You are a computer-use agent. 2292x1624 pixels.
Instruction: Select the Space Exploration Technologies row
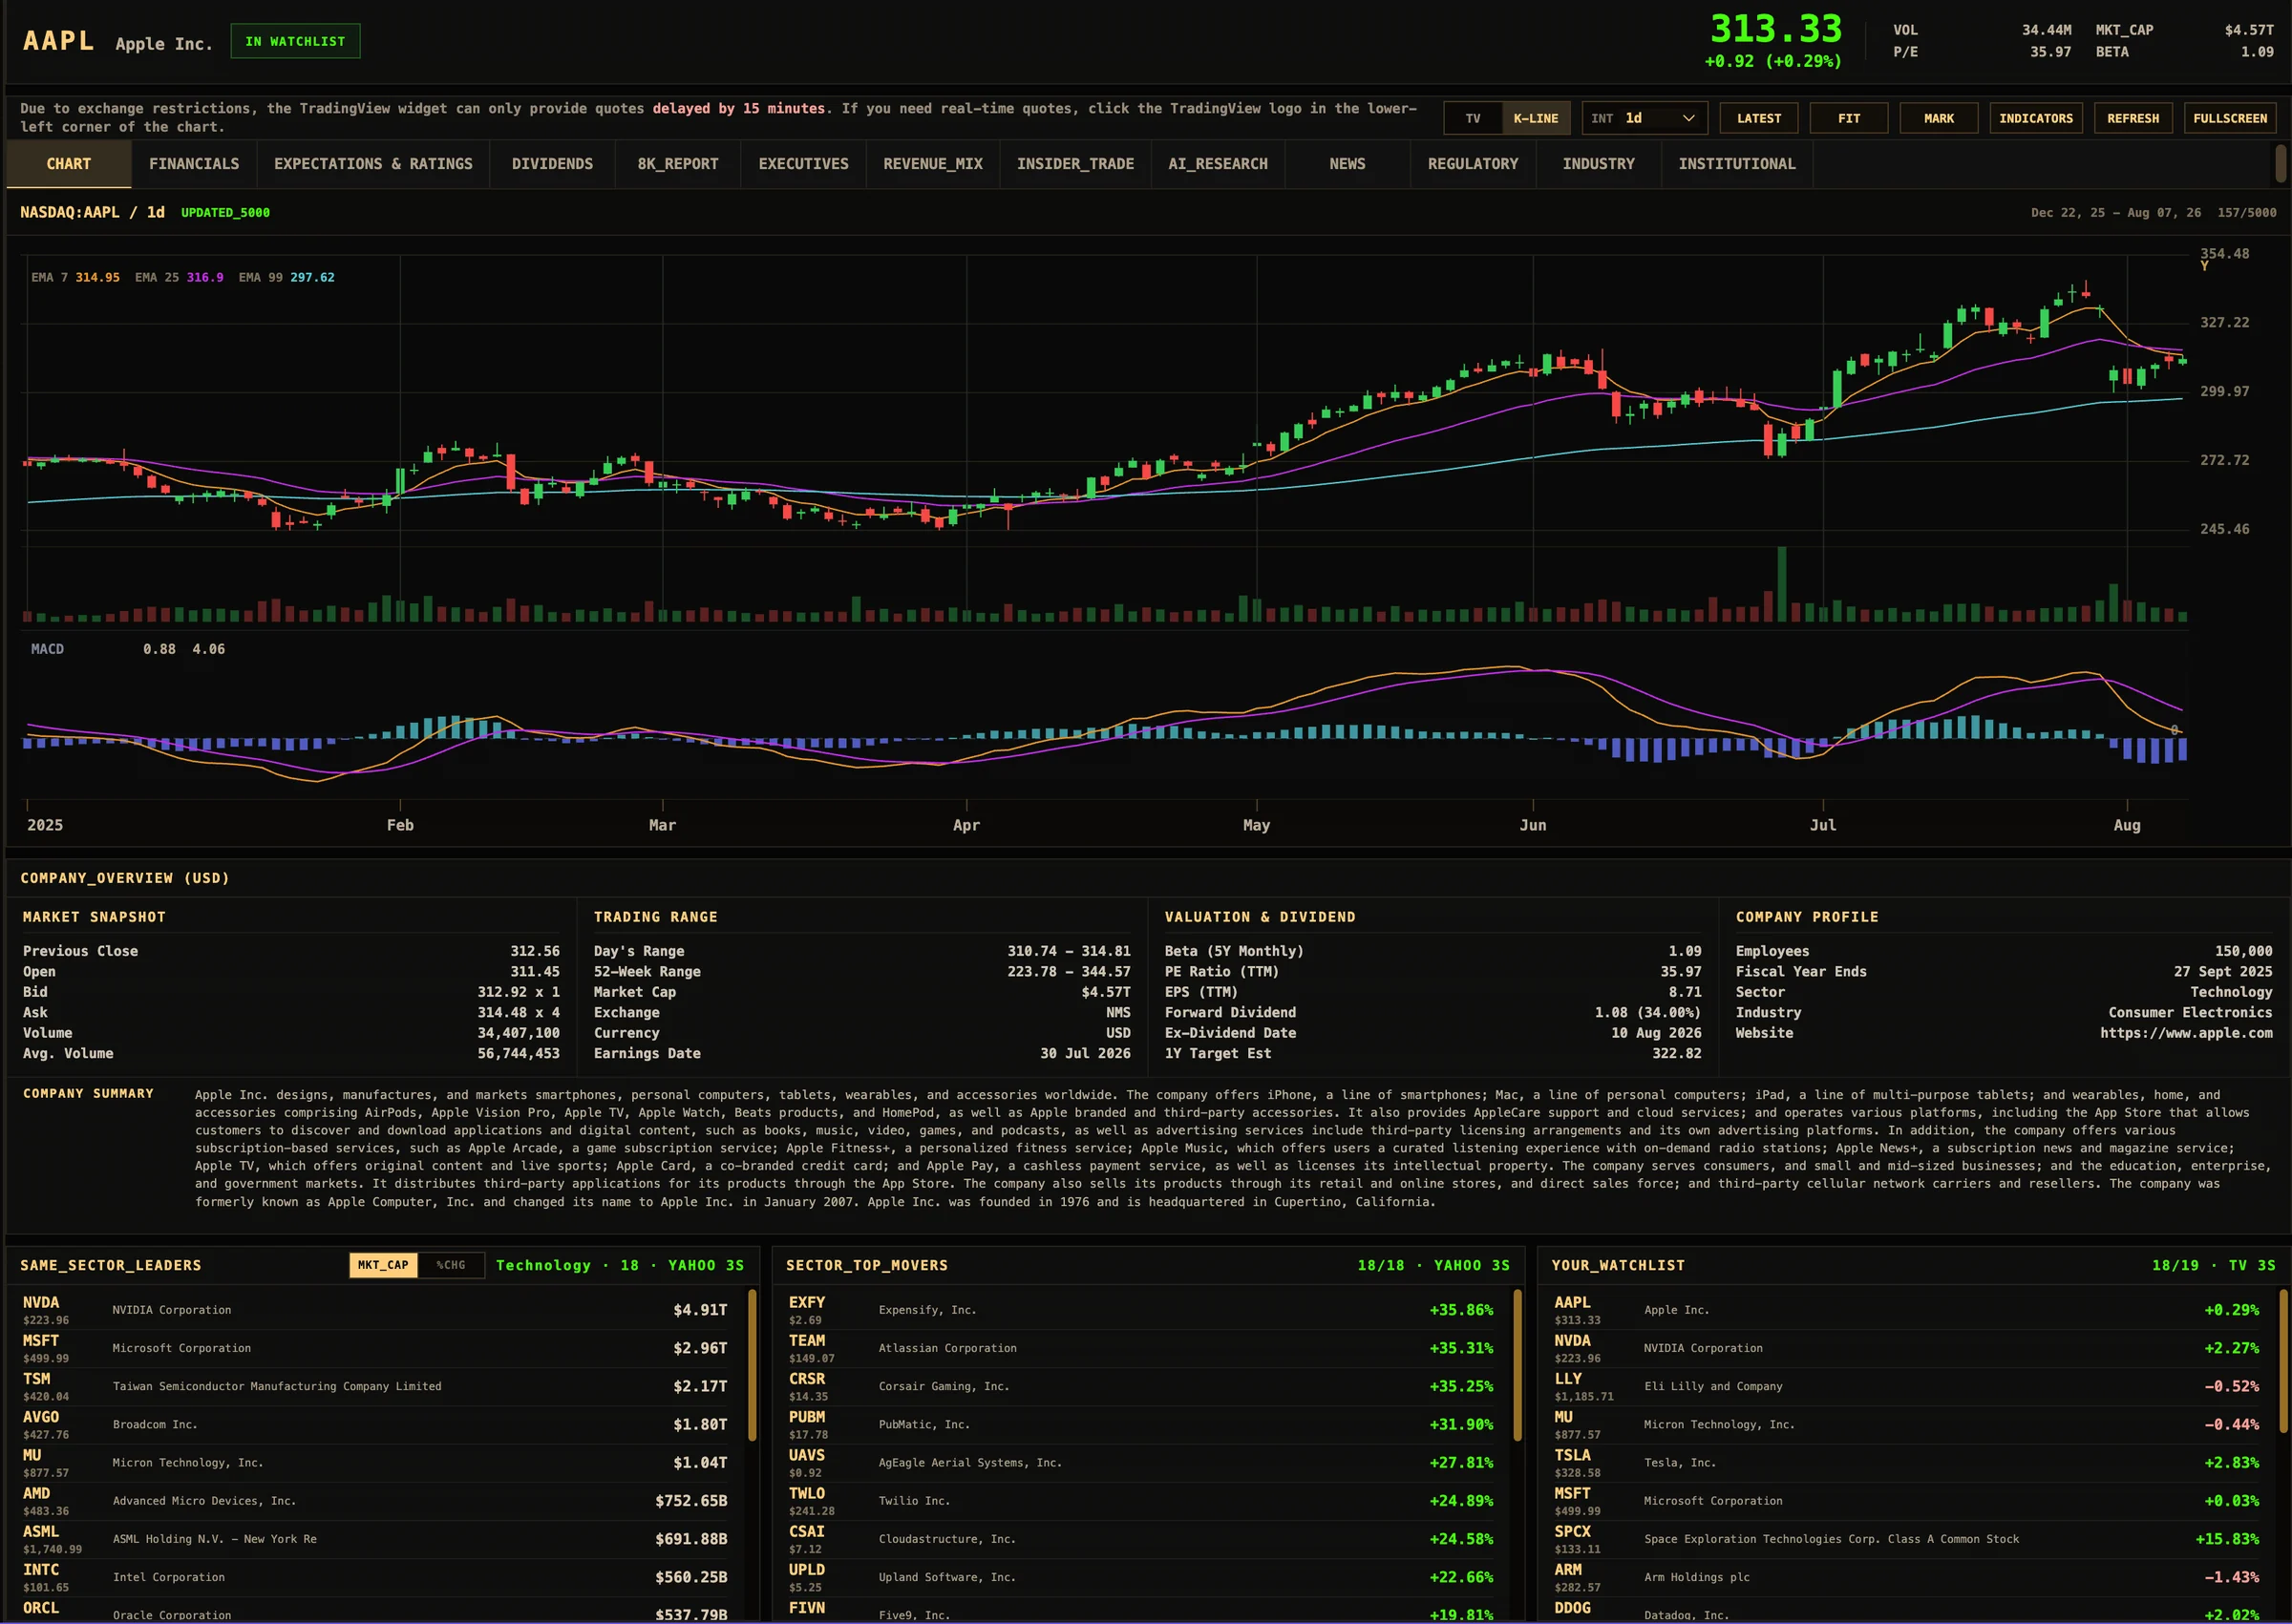pyautogui.click(x=1908, y=1539)
